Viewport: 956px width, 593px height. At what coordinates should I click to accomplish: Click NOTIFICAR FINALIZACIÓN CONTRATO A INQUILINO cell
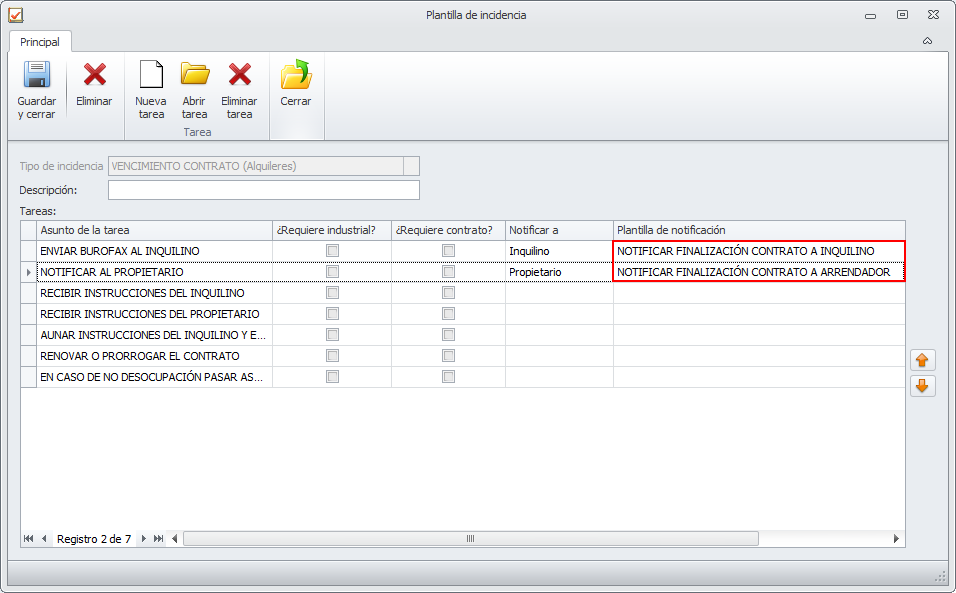pyautogui.click(x=759, y=250)
